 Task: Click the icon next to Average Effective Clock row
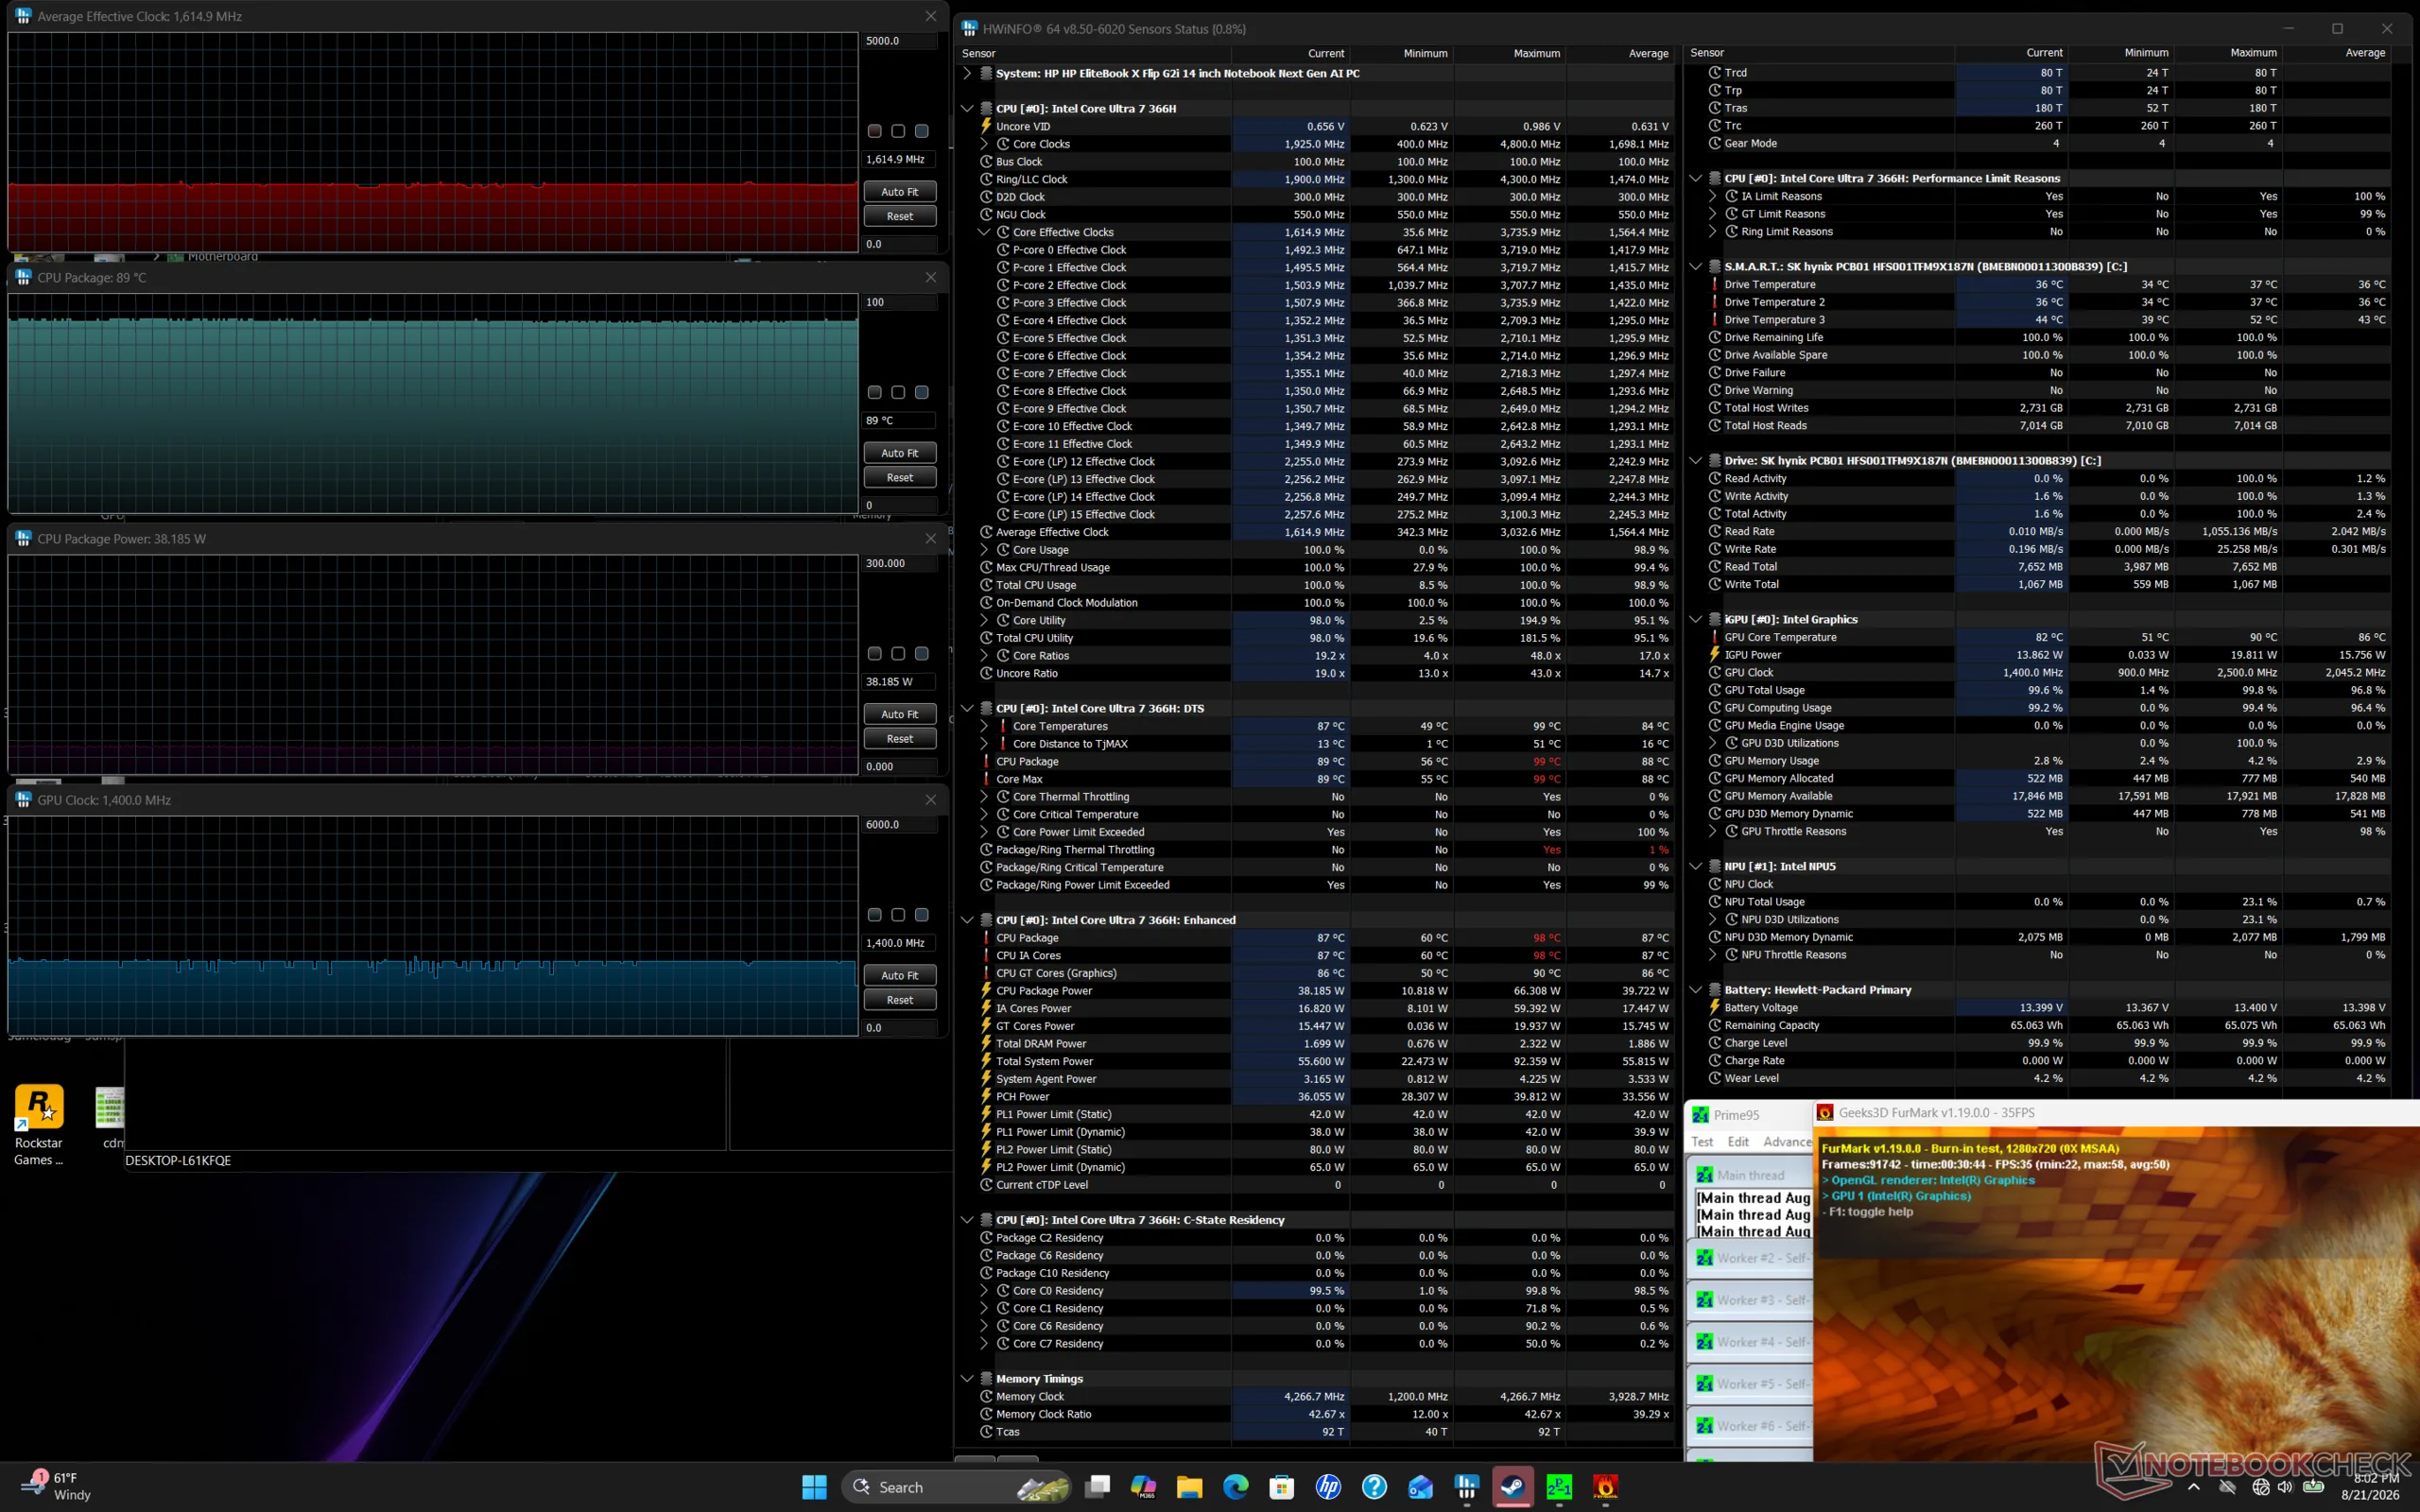click(x=986, y=533)
